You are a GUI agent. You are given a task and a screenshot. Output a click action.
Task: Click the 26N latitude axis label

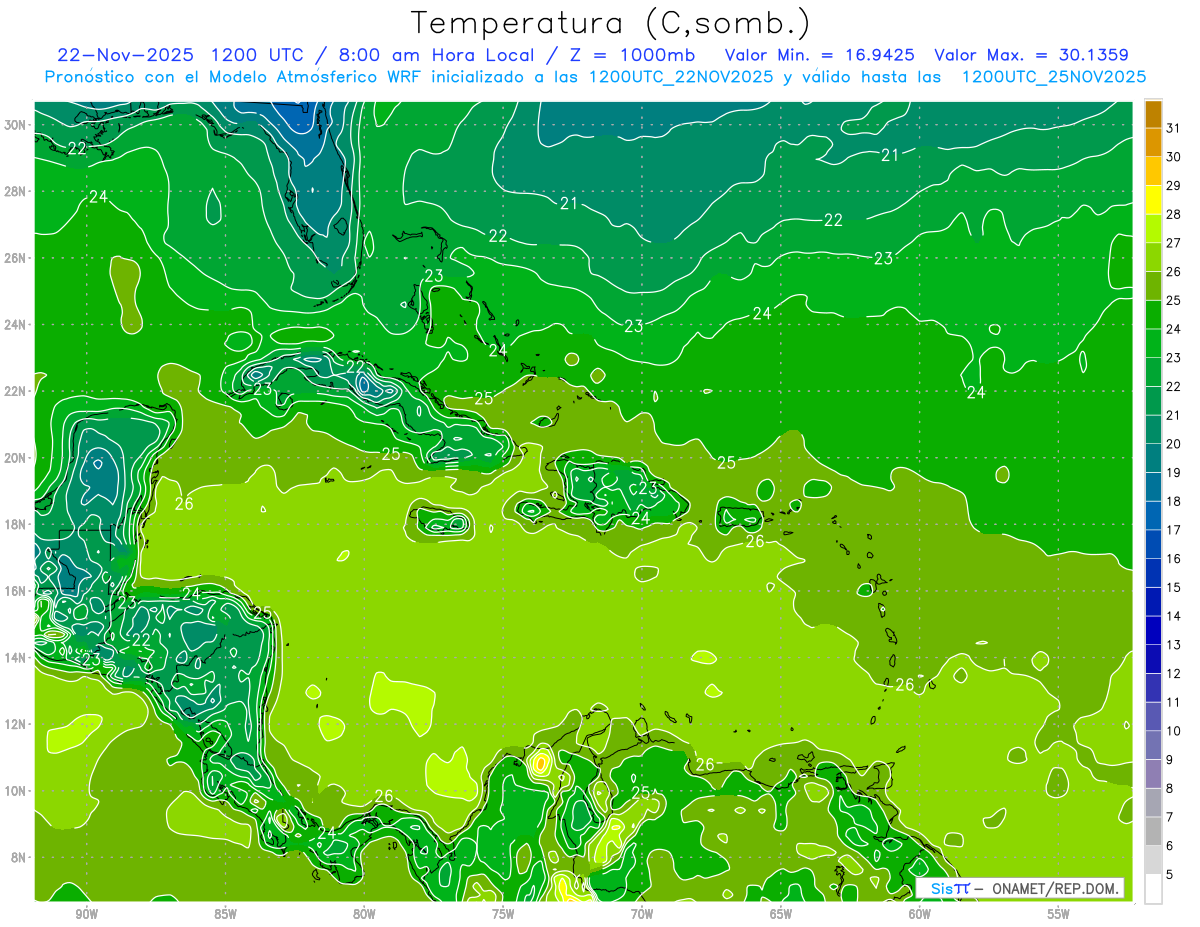[x=17, y=258]
